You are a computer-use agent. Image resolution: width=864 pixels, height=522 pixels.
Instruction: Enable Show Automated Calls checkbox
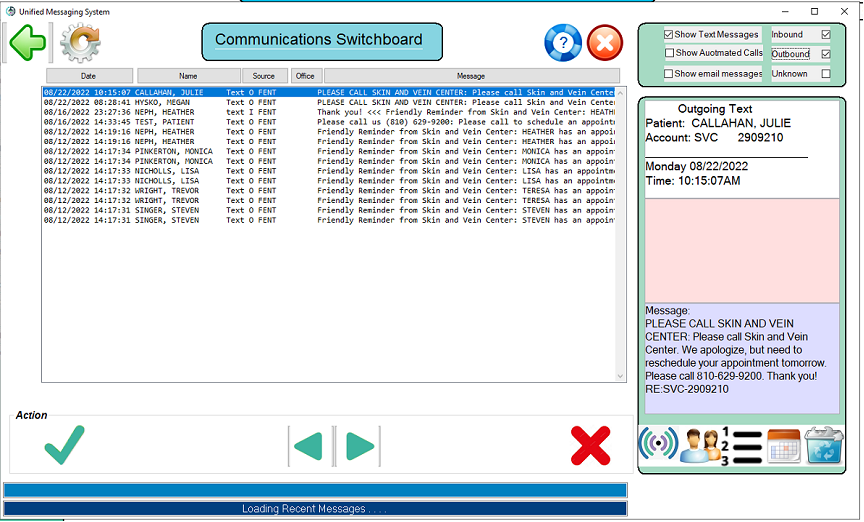pos(669,53)
